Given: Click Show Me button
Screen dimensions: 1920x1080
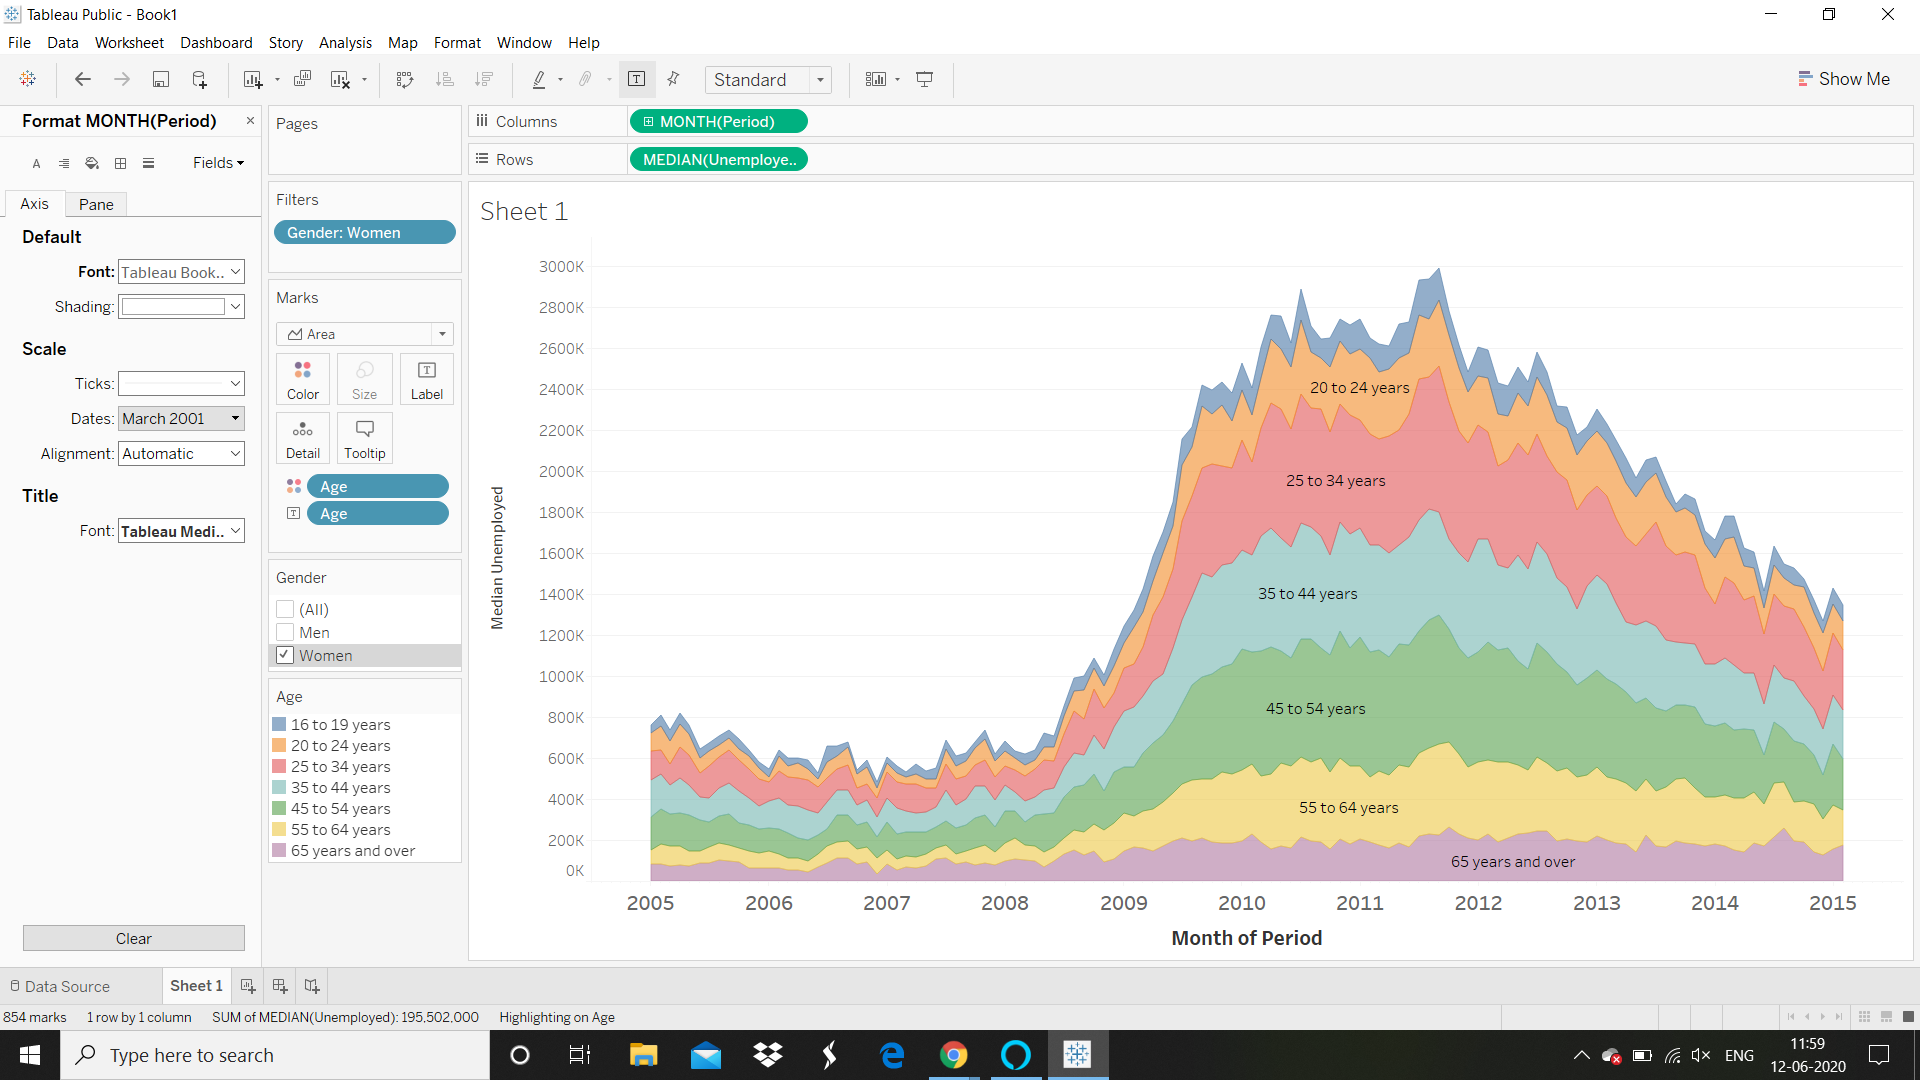Looking at the screenshot, I should tap(1843, 79).
